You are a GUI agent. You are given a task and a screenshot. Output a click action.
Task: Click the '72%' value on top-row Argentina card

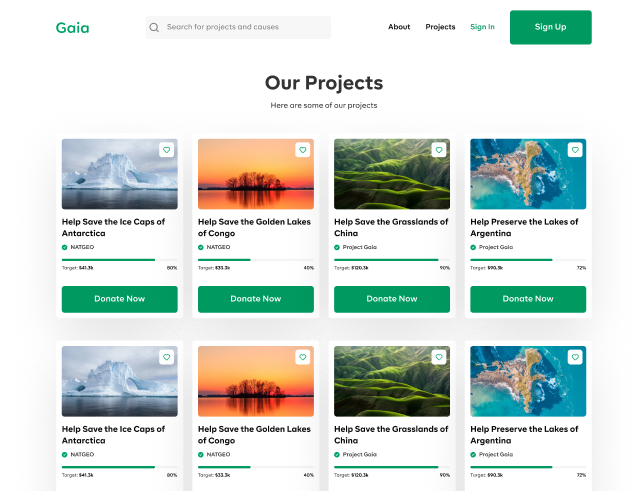click(x=582, y=268)
